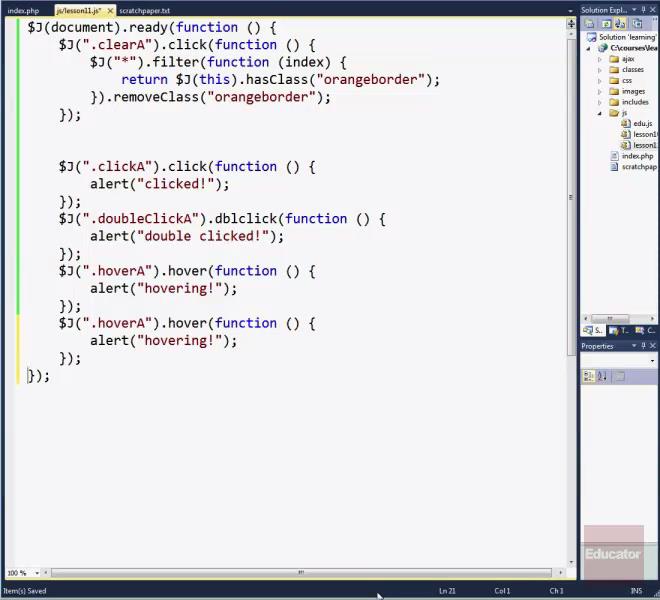Click the scratchpaper file icon in tree
The image size is (660, 600).
pos(615,167)
